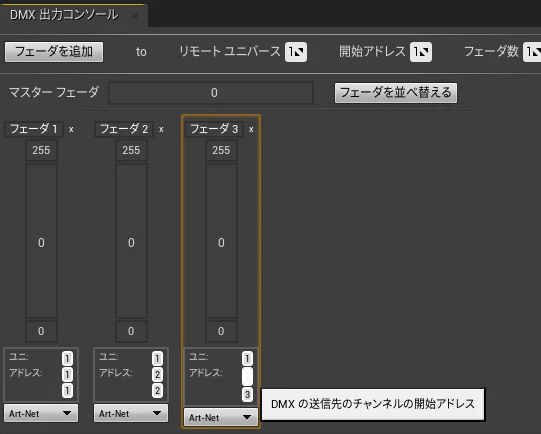Click the フェーダ数 value box
Screen dimensions: 541x434
coord(532,52)
